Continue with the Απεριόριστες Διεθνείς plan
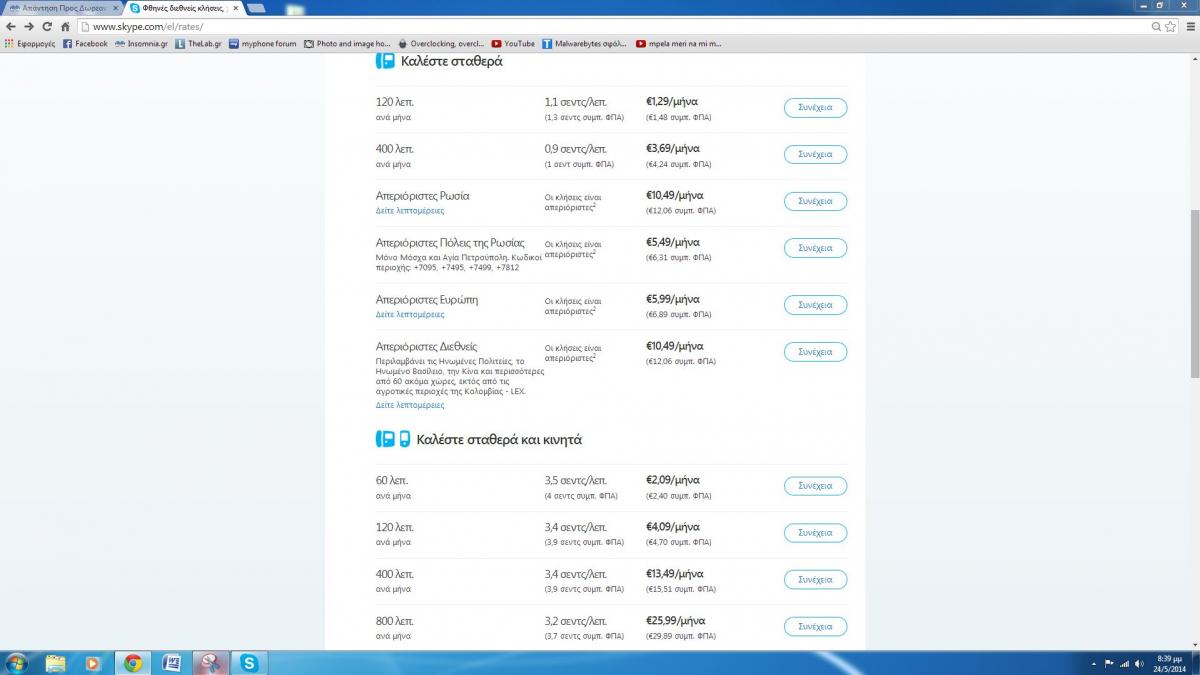 815,351
